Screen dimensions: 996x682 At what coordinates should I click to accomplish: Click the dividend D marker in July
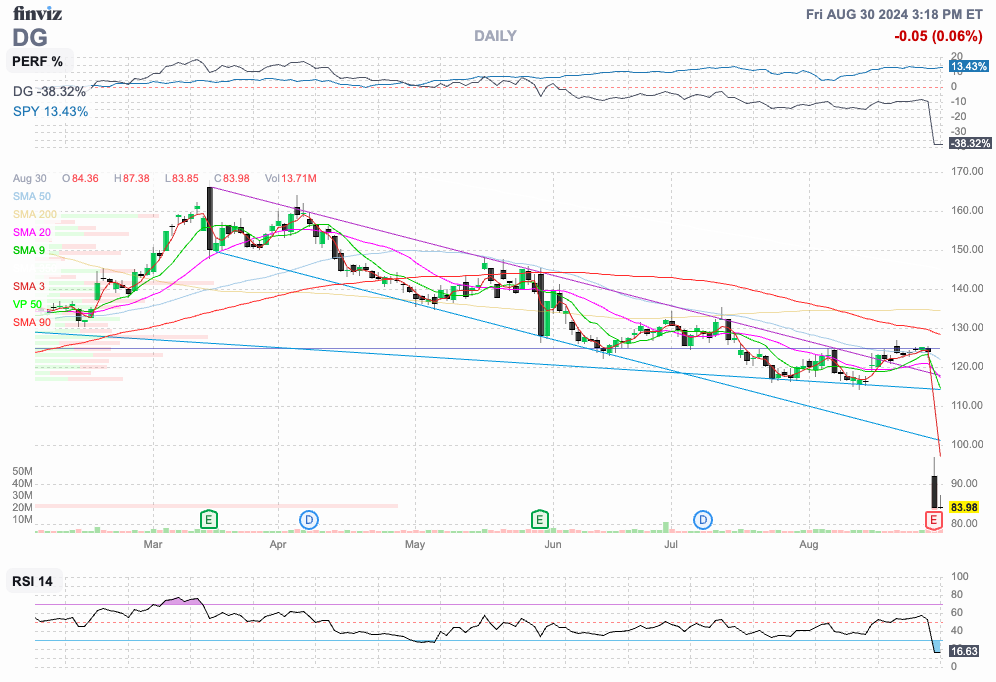(x=703, y=519)
